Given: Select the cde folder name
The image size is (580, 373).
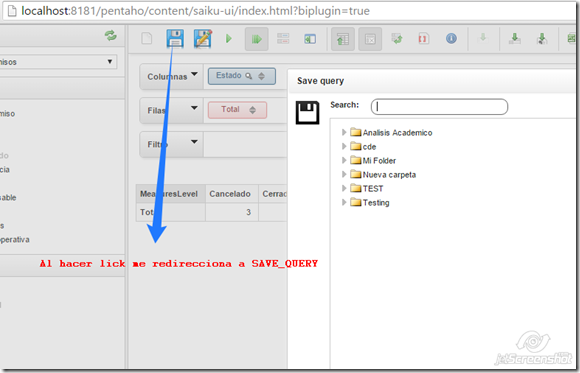Looking at the screenshot, I should [369, 147].
